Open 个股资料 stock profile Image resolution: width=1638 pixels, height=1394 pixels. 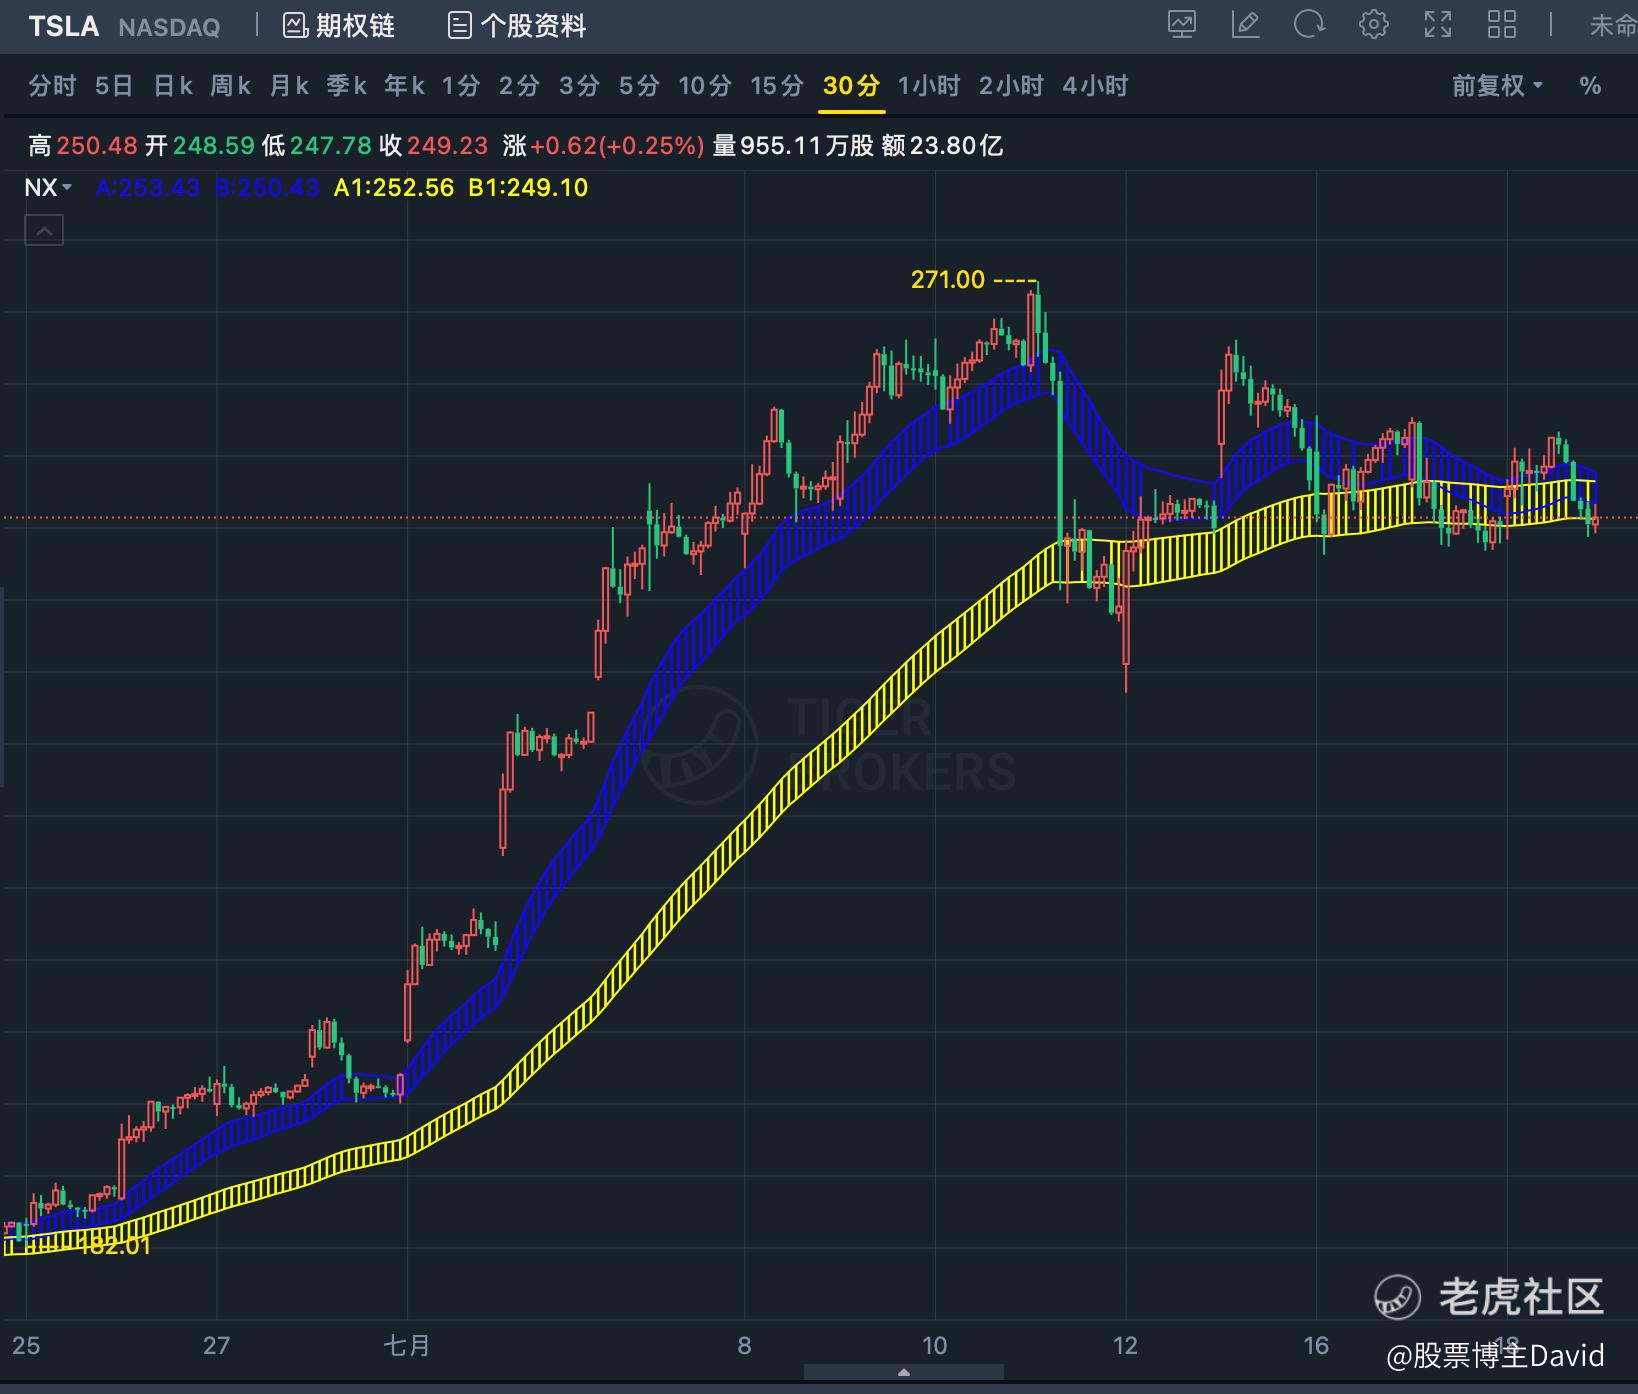[x=516, y=26]
